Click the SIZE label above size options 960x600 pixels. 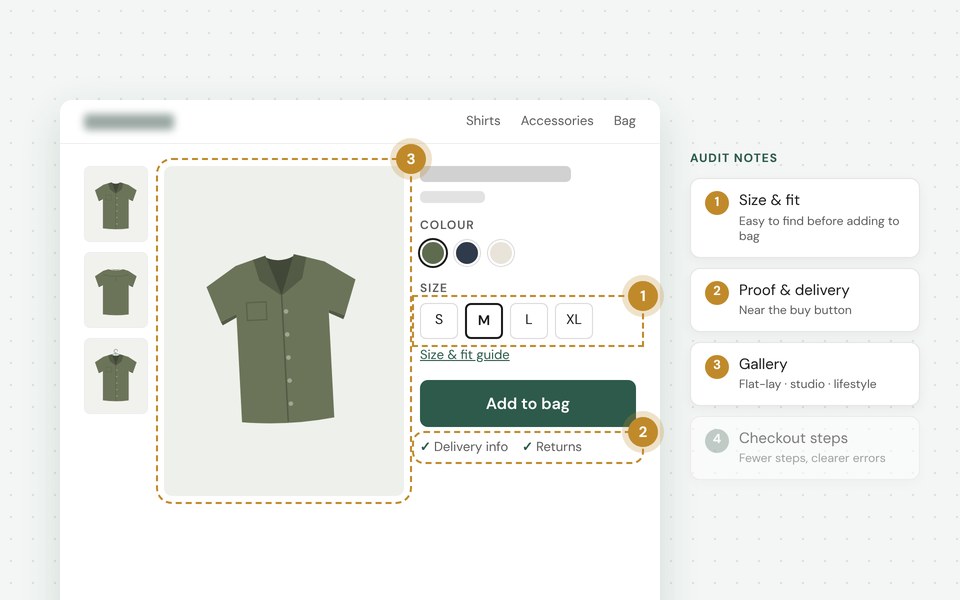[x=433, y=288]
